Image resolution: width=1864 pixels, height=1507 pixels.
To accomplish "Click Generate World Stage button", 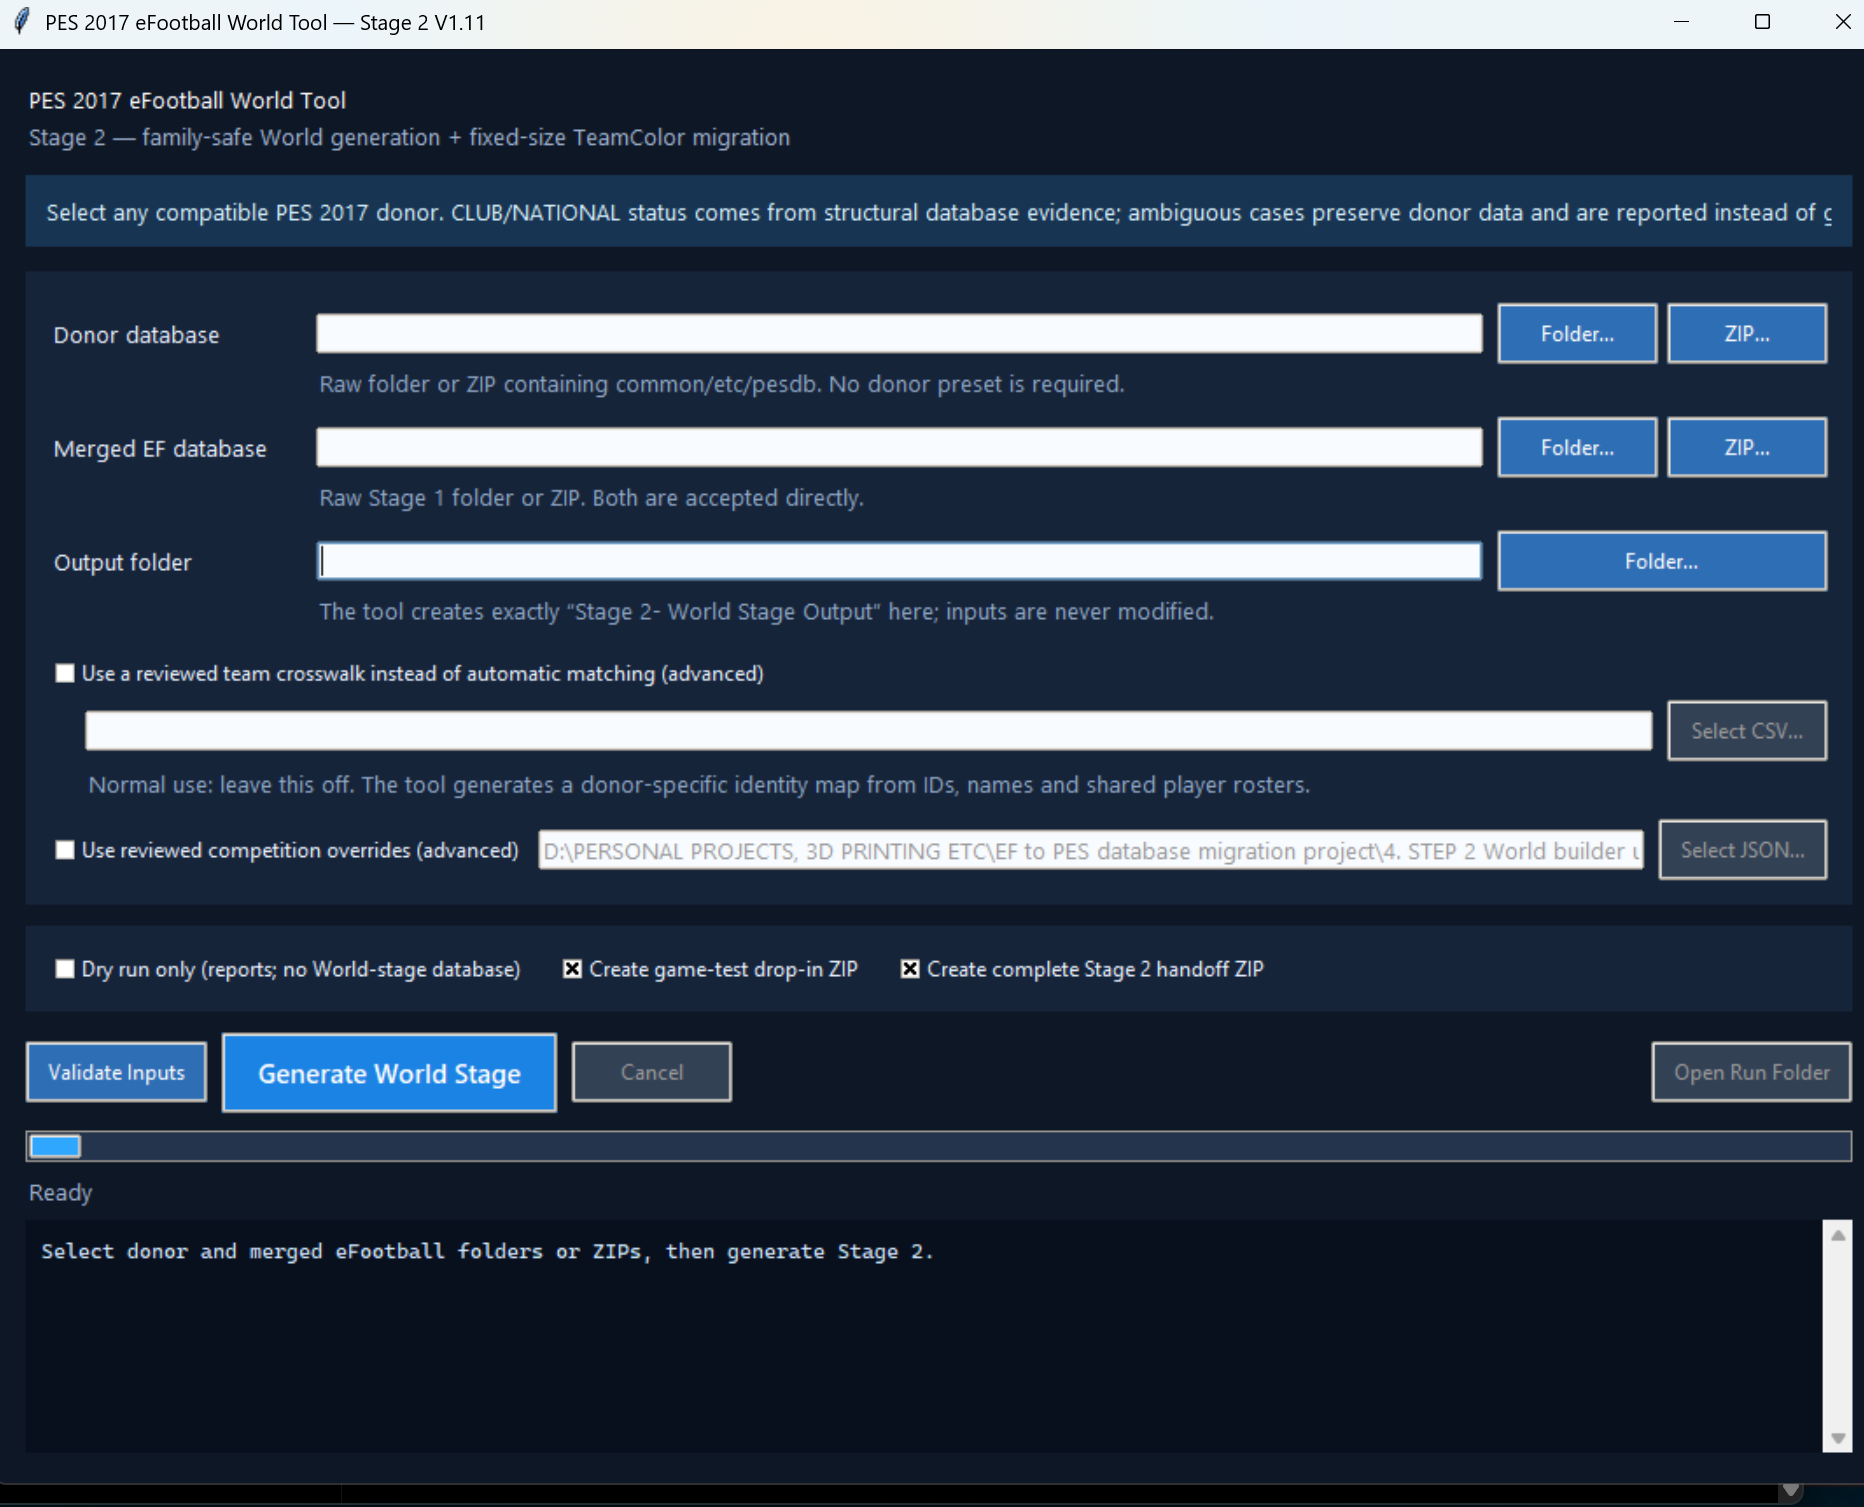I will pyautogui.click(x=389, y=1073).
